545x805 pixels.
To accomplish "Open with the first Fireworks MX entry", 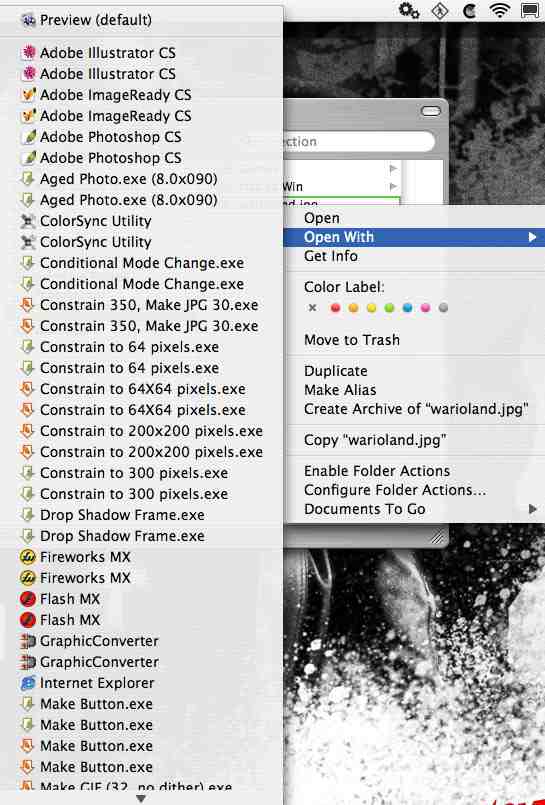I will click(141, 557).
